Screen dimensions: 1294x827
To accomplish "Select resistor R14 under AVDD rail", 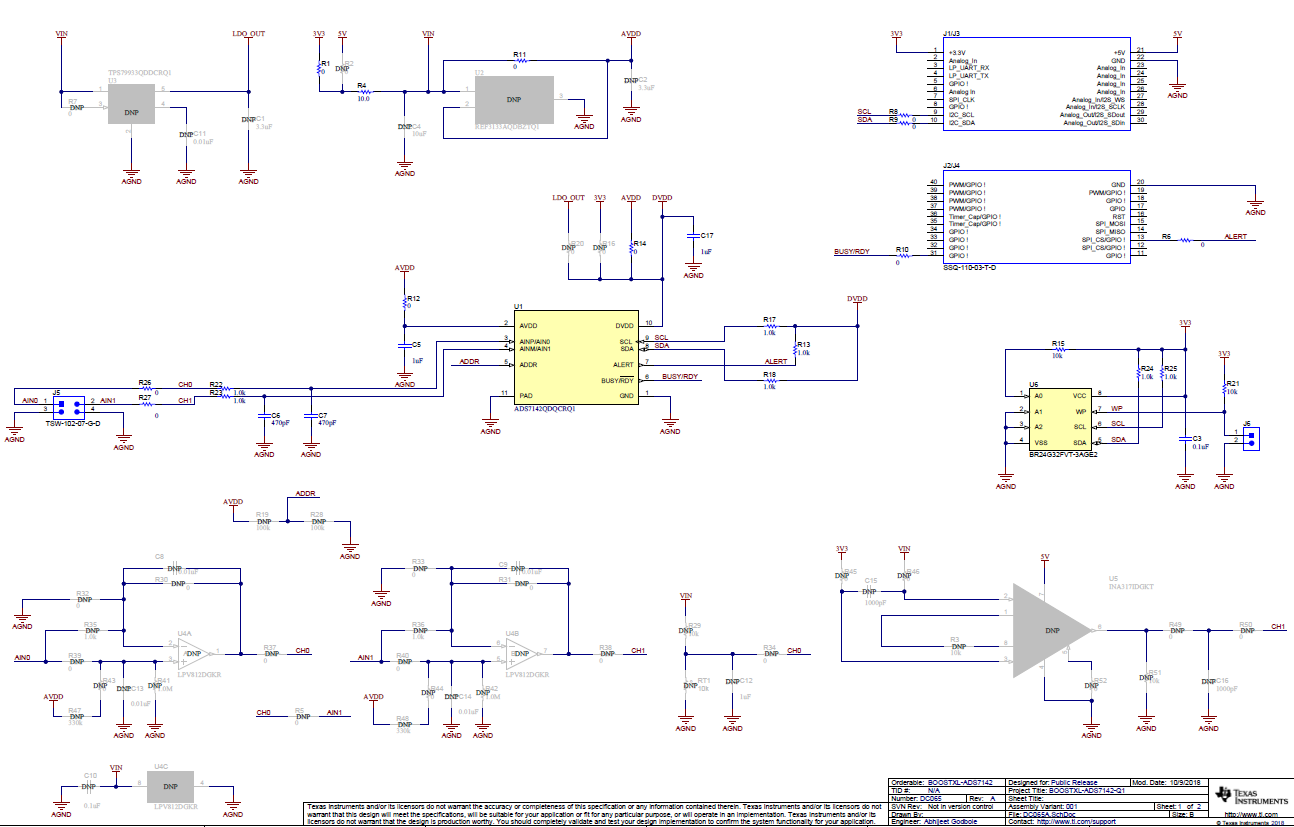I will pos(631,248).
